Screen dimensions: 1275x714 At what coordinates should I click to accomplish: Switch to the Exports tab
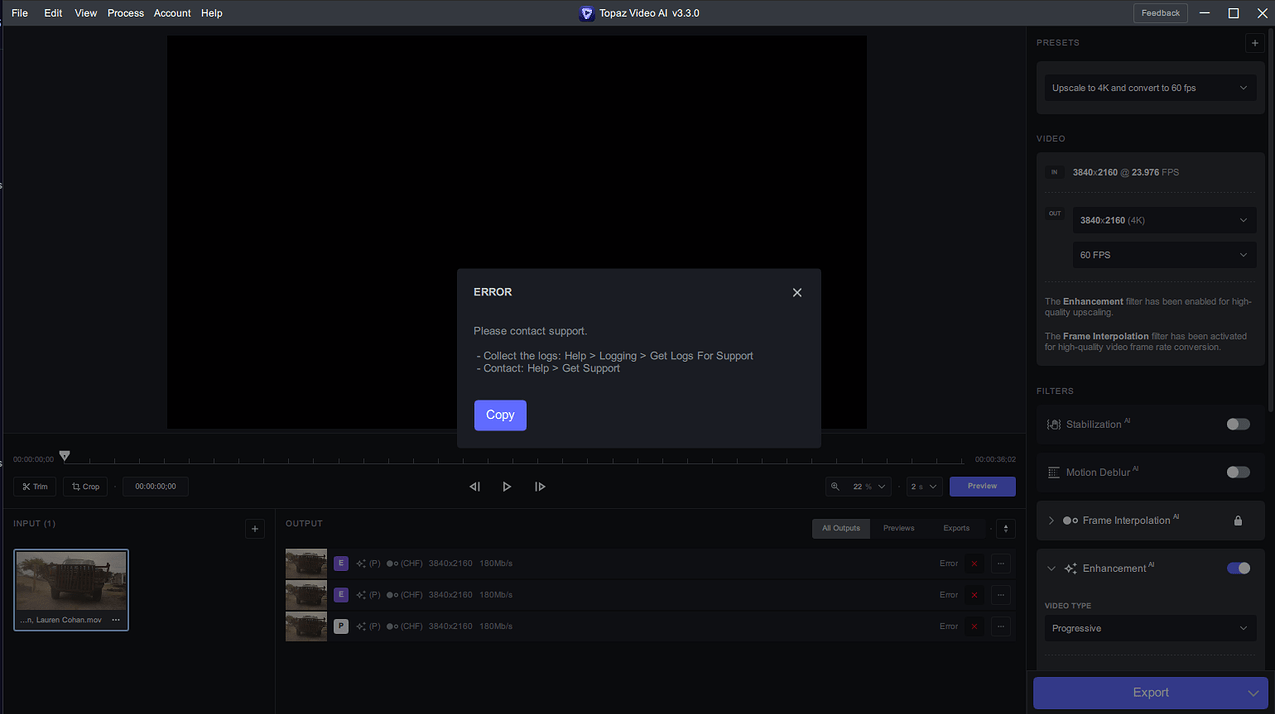click(957, 528)
